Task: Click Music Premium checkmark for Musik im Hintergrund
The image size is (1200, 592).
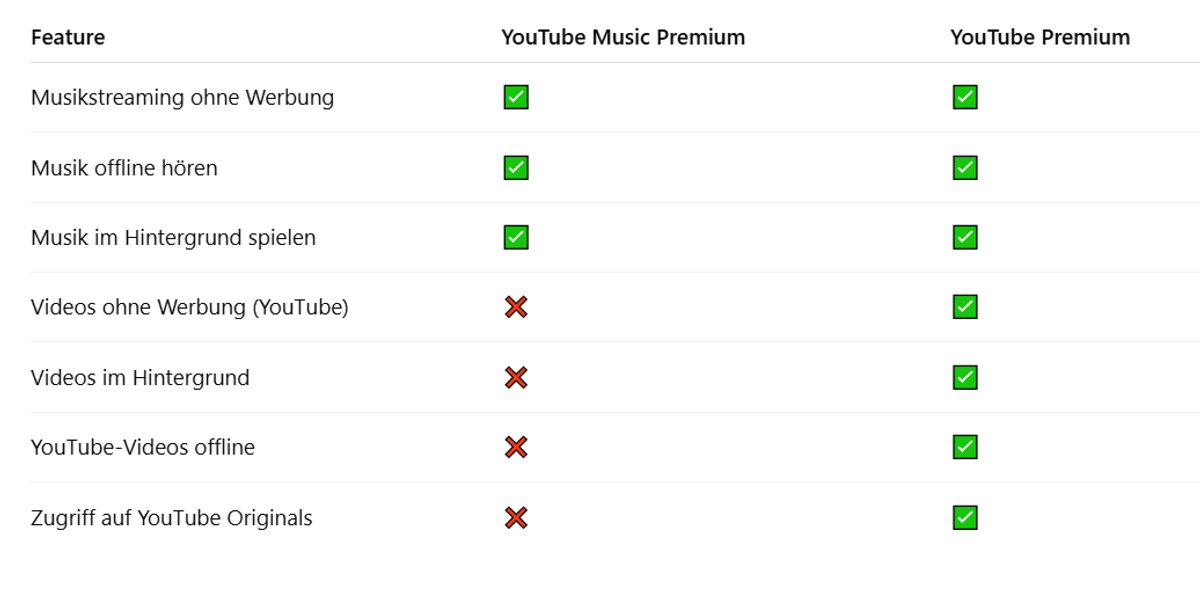Action: coord(516,237)
